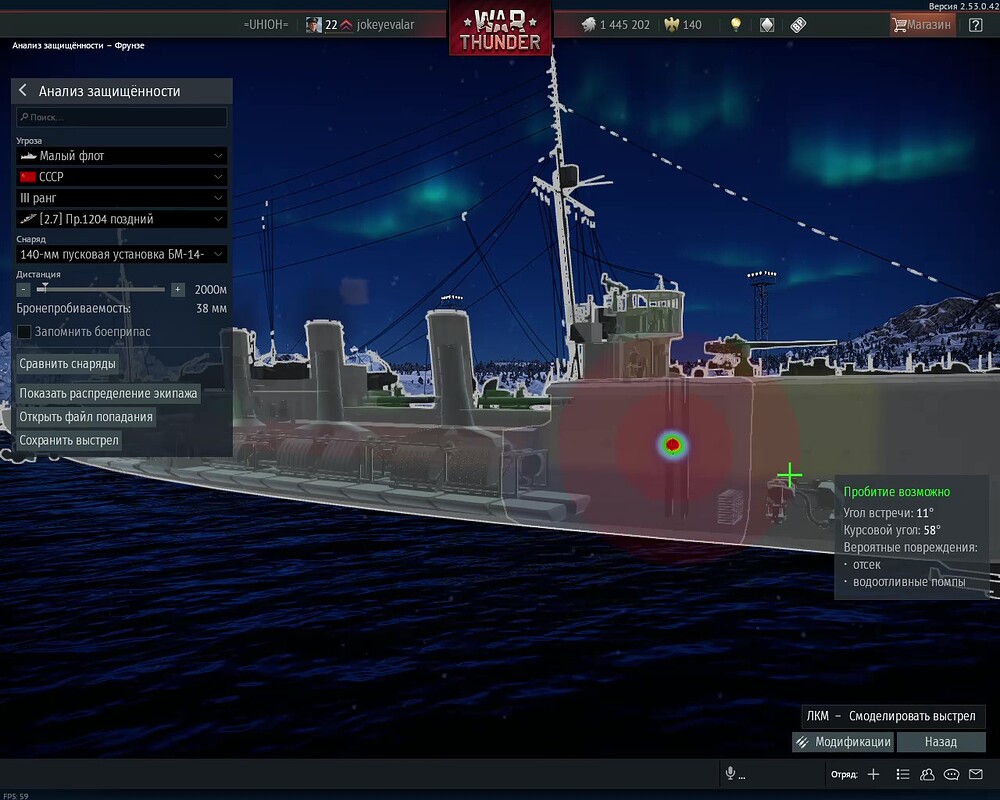Invite to Отряд with plus icon
The height and width of the screenshot is (800, 1000).
pos(874,774)
